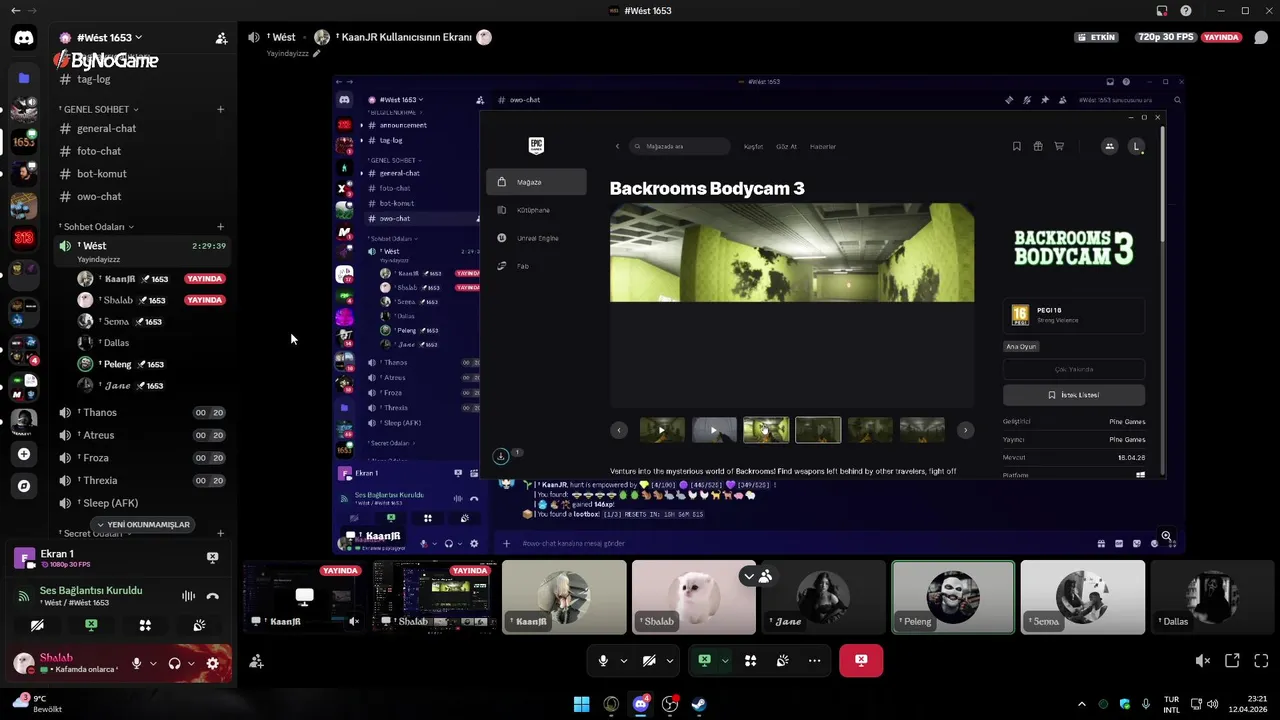
Task: Add channel to GENEL SOHBET category
Action: point(220,110)
